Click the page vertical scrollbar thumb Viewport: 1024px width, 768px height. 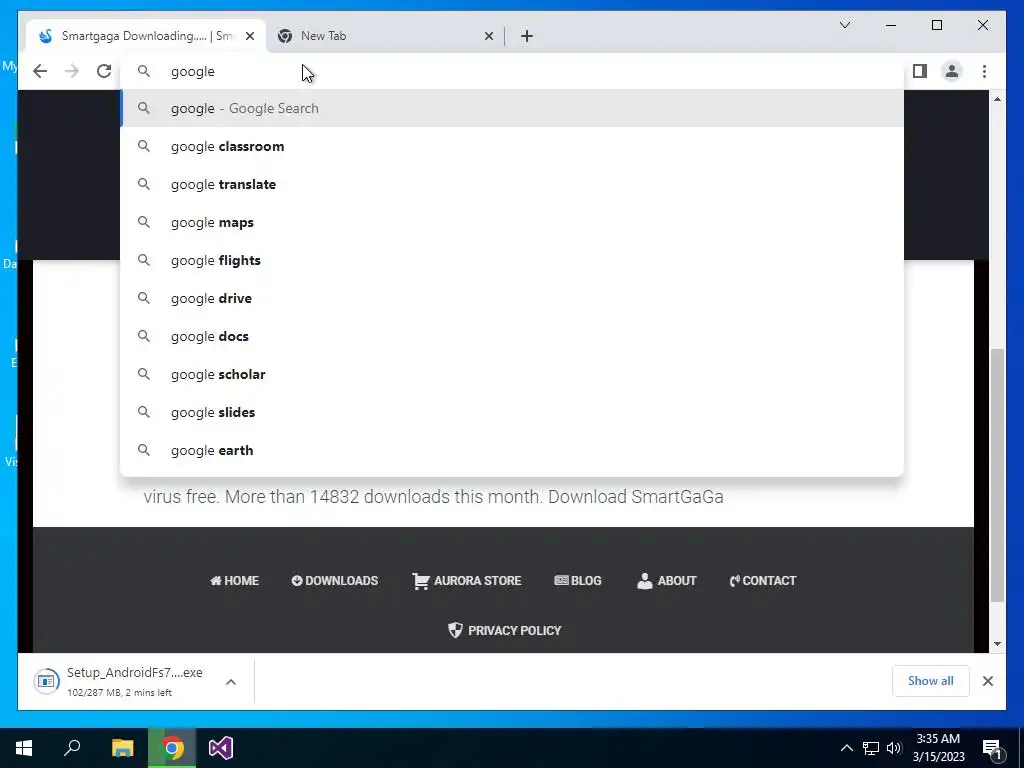pyautogui.click(x=997, y=475)
